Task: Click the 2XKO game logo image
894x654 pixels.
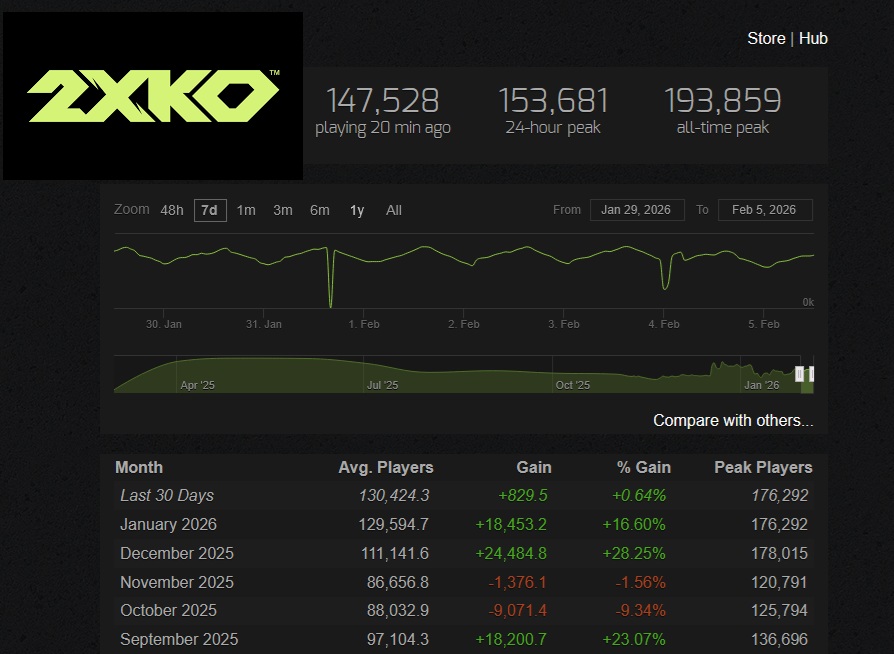Action: pos(153,96)
